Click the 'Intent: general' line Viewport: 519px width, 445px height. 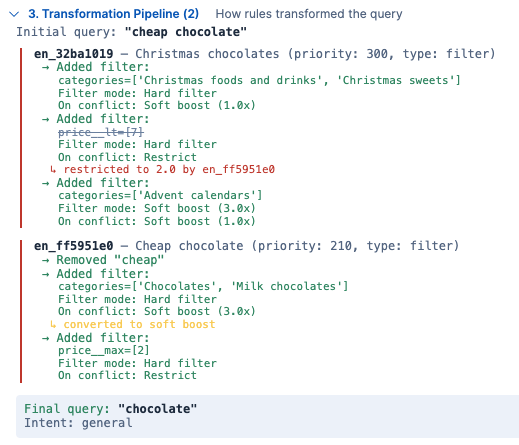(x=78, y=423)
